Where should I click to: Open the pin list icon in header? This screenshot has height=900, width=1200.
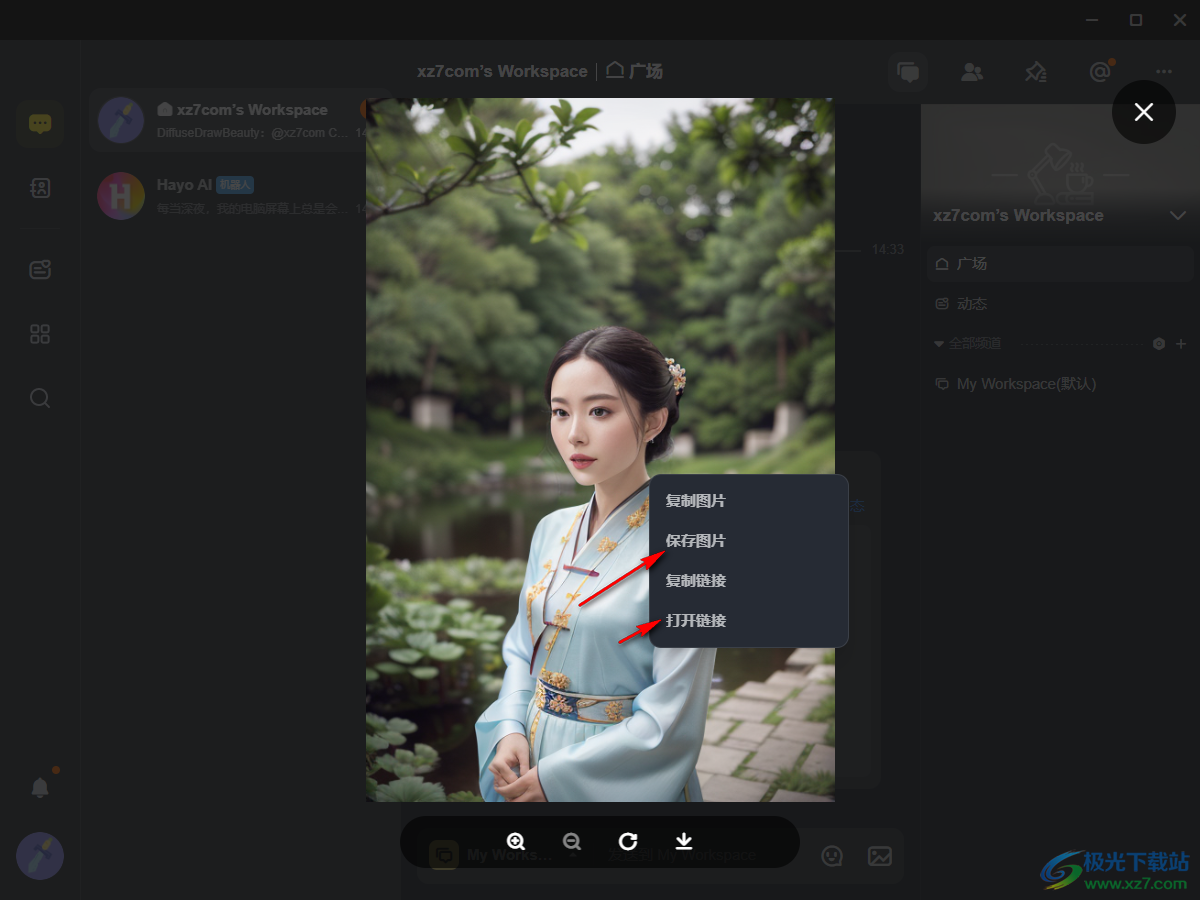click(x=1036, y=72)
